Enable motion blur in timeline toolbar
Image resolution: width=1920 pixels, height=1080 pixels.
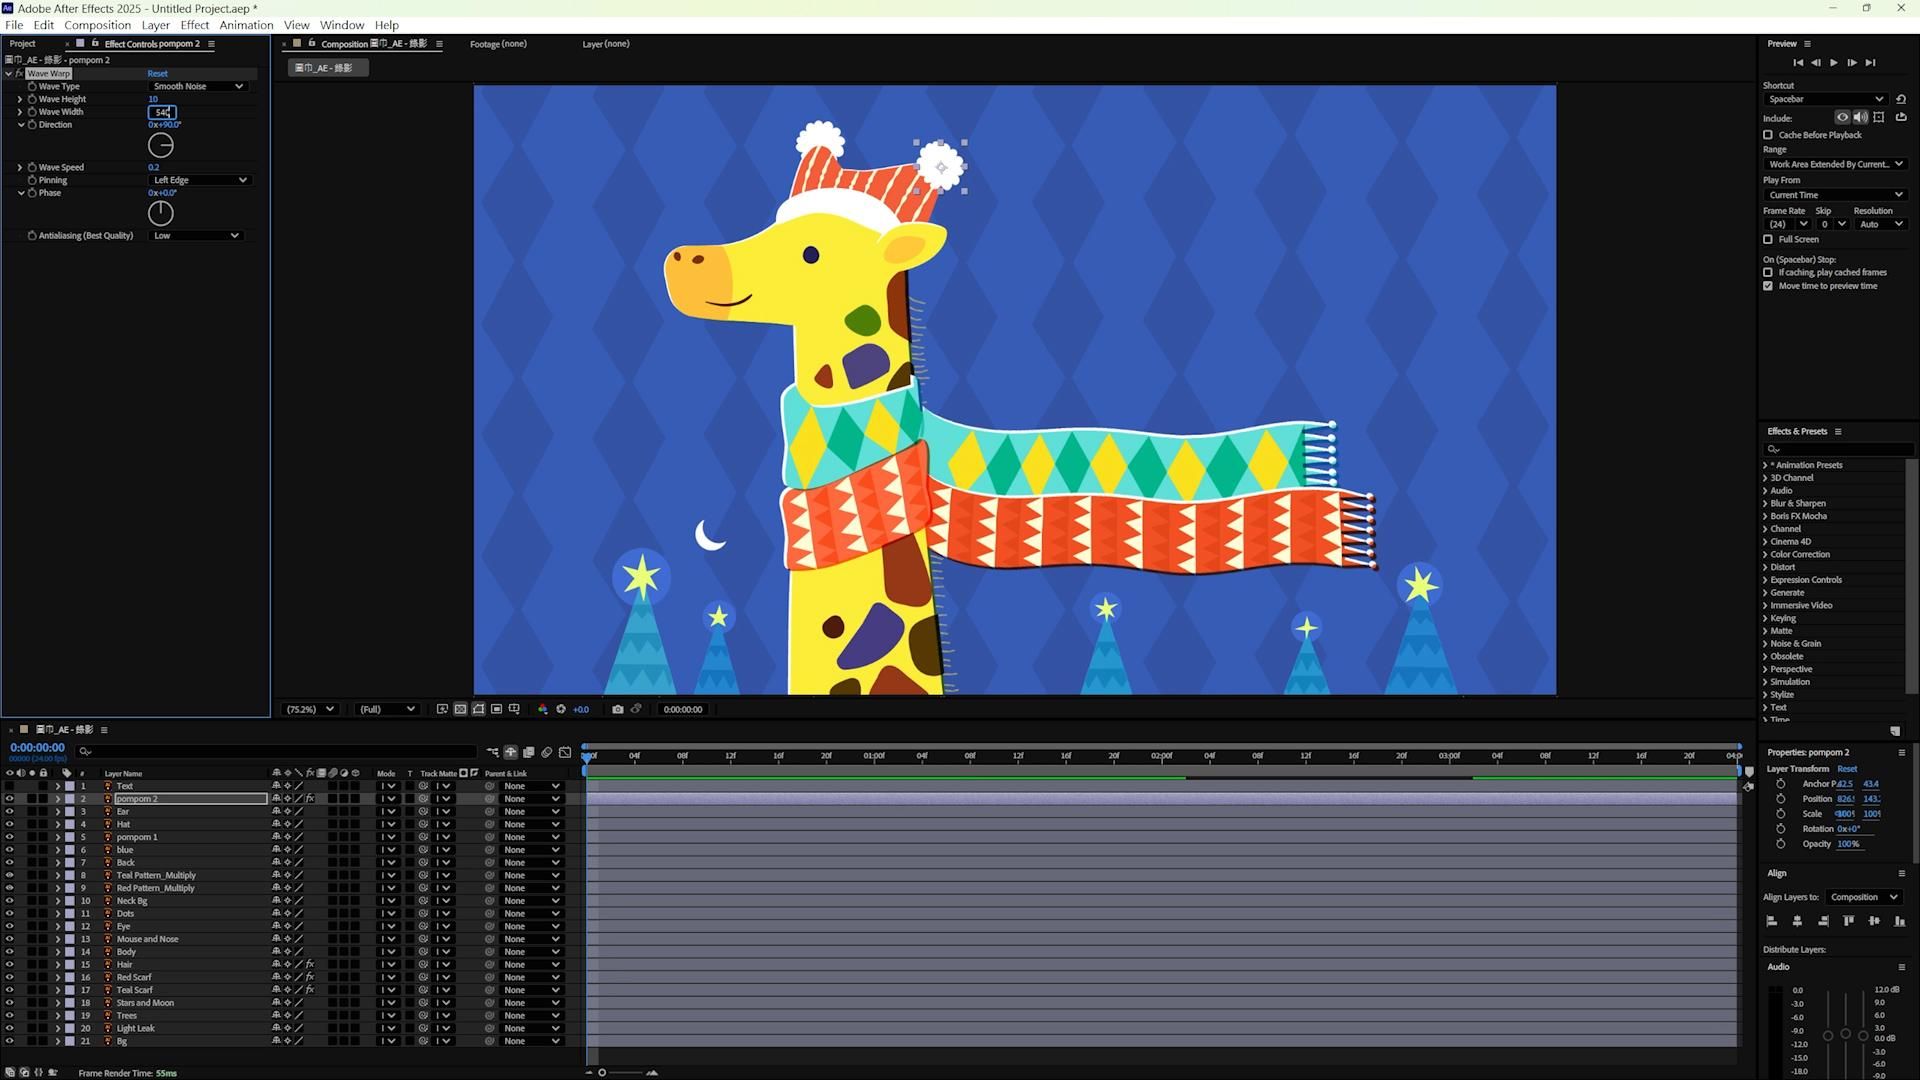coord(546,752)
